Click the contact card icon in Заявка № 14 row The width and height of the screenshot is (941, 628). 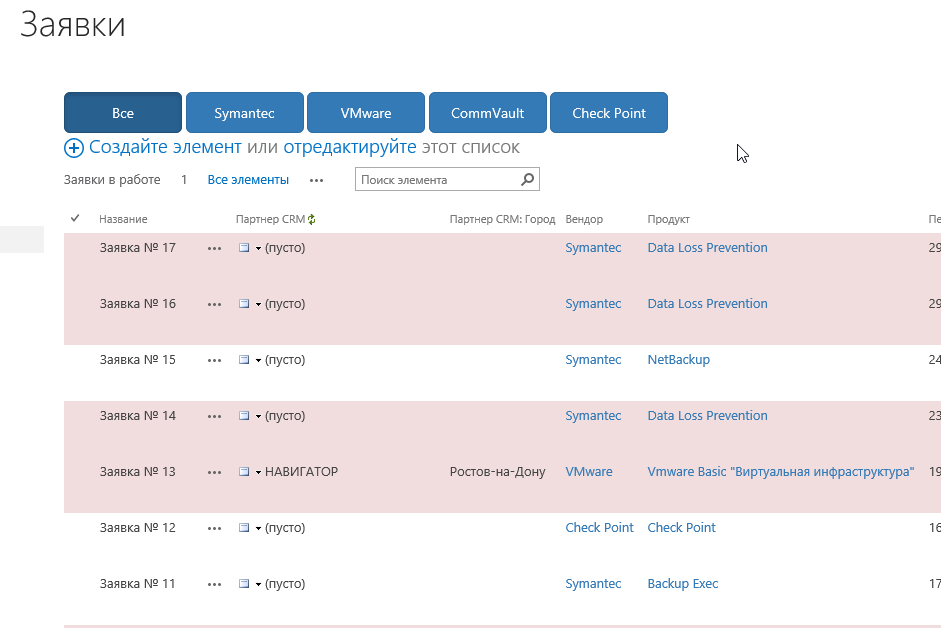(x=244, y=415)
